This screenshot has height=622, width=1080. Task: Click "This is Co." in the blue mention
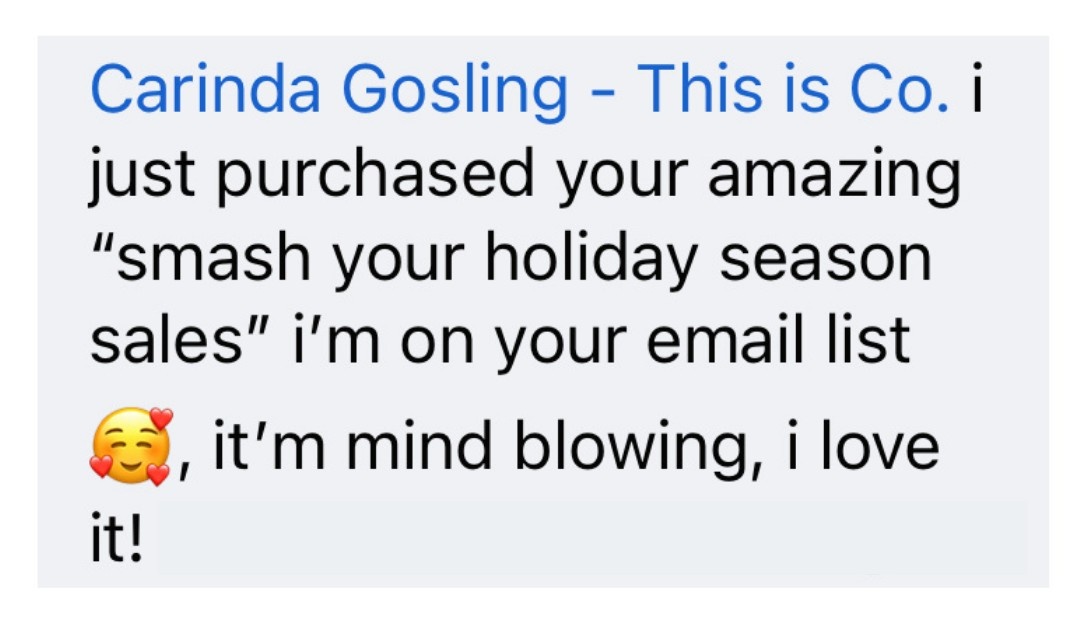(x=793, y=88)
